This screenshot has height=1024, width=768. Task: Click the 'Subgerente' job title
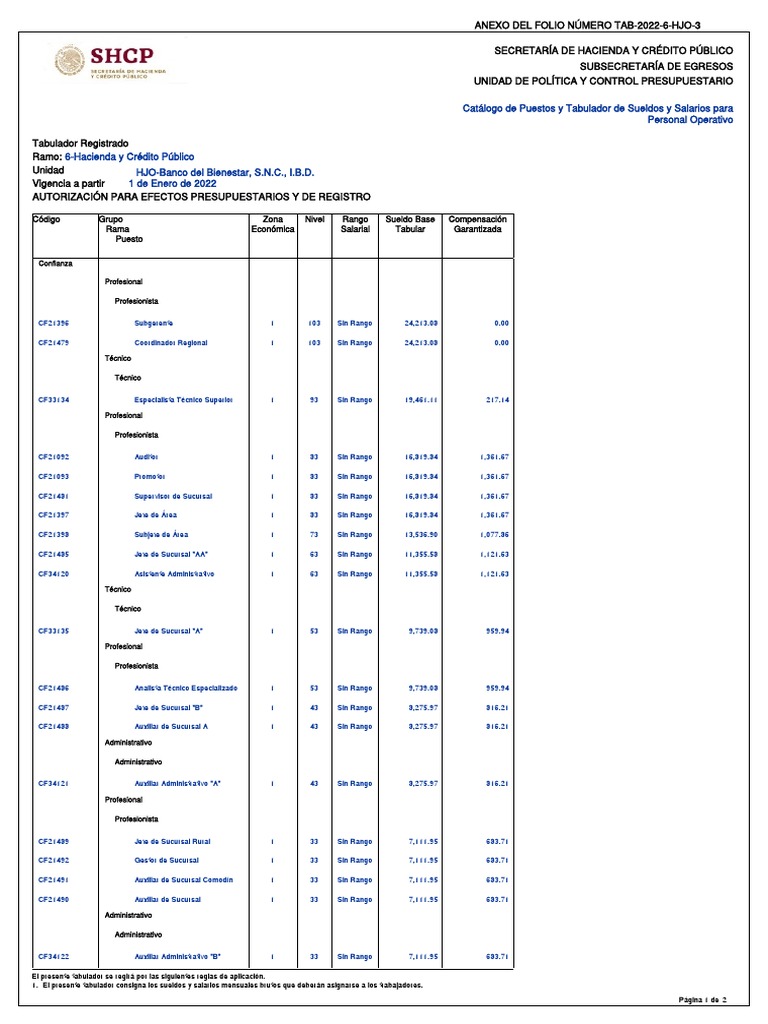coord(153,323)
